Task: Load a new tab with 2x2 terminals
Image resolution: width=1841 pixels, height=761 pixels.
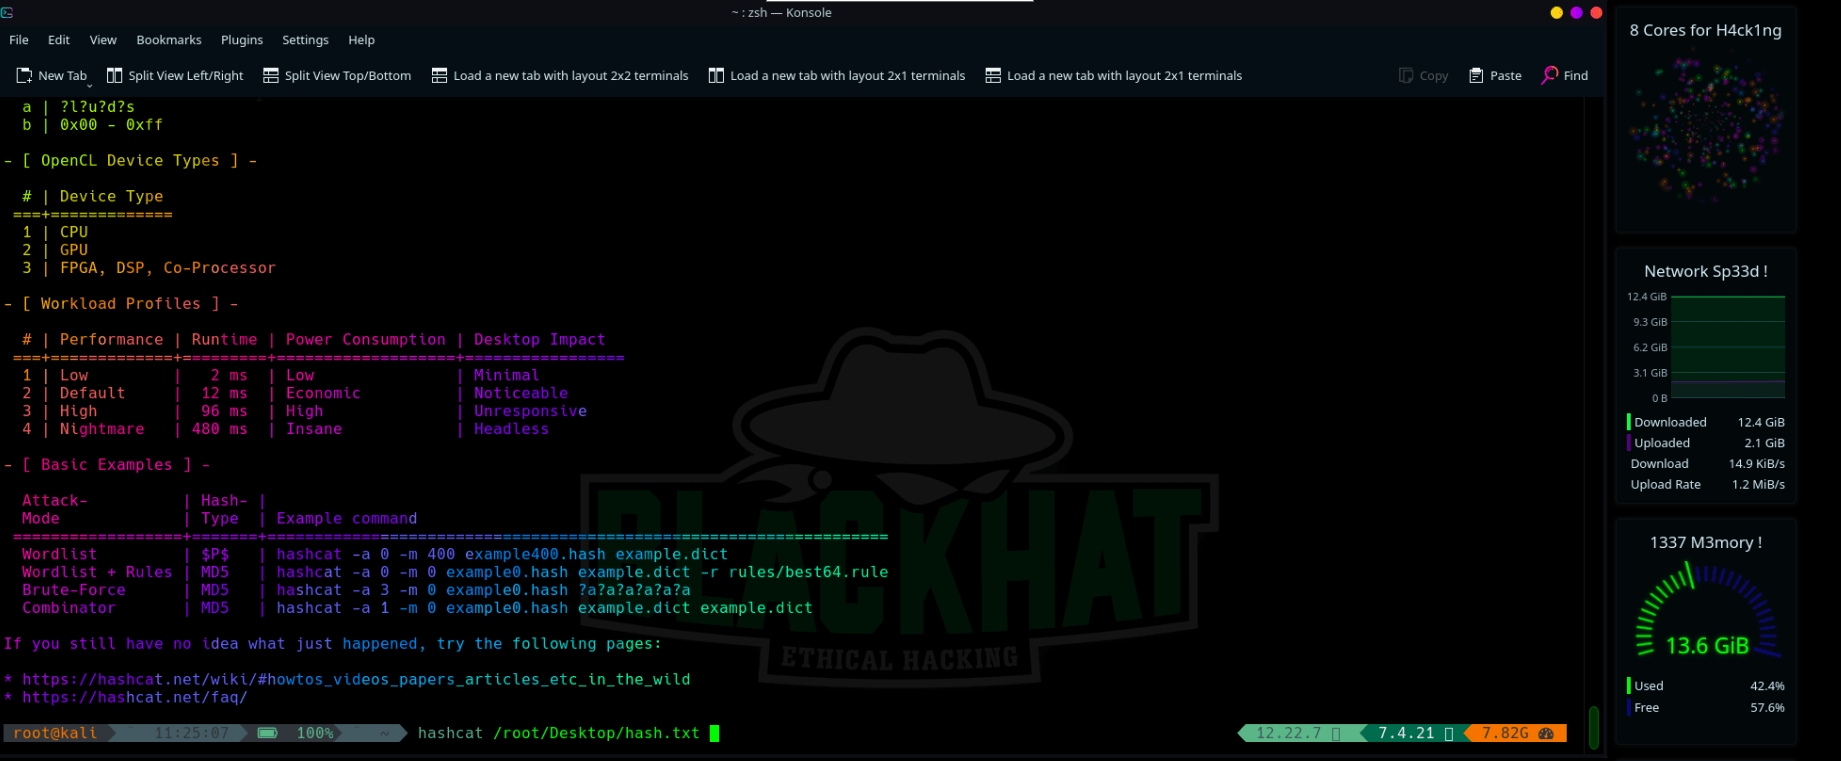Action: coord(560,76)
